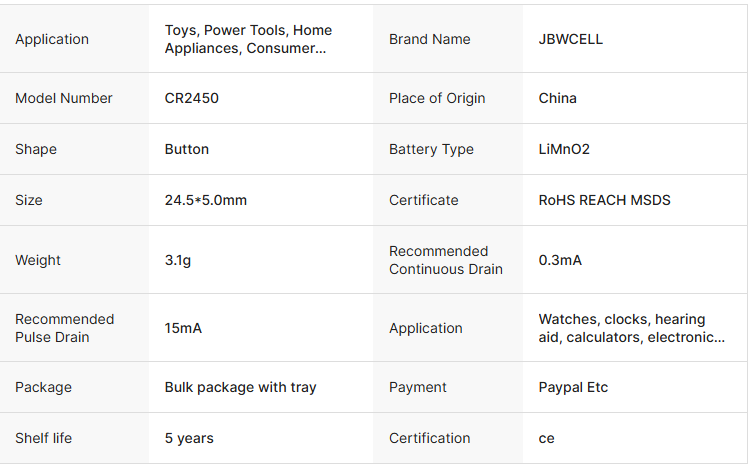Select the '5 years' shelf life value
Image resolution: width=753 pixels, height=464 pixels.
coord(189,438)
